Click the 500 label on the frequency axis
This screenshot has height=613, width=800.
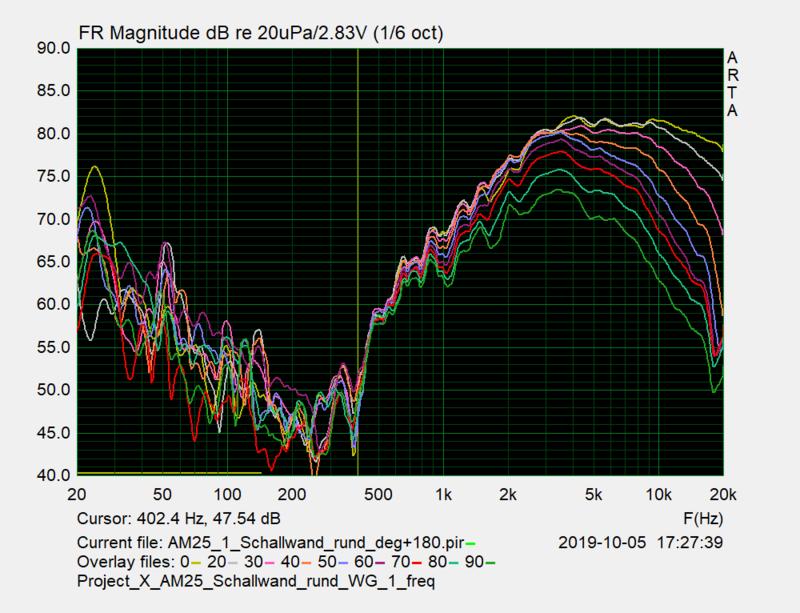(378, 494)
